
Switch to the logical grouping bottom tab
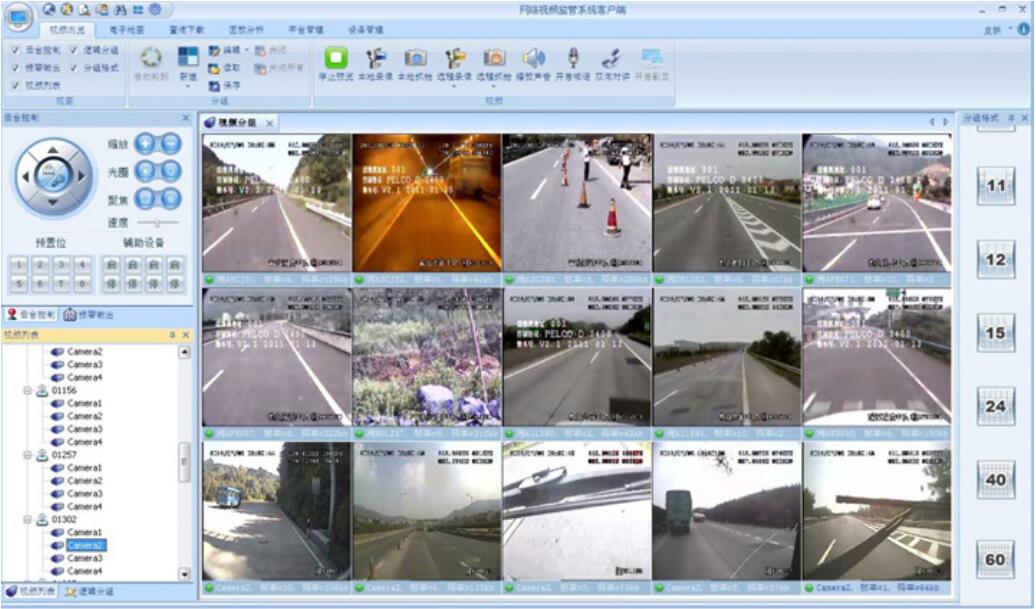point(91,592)
